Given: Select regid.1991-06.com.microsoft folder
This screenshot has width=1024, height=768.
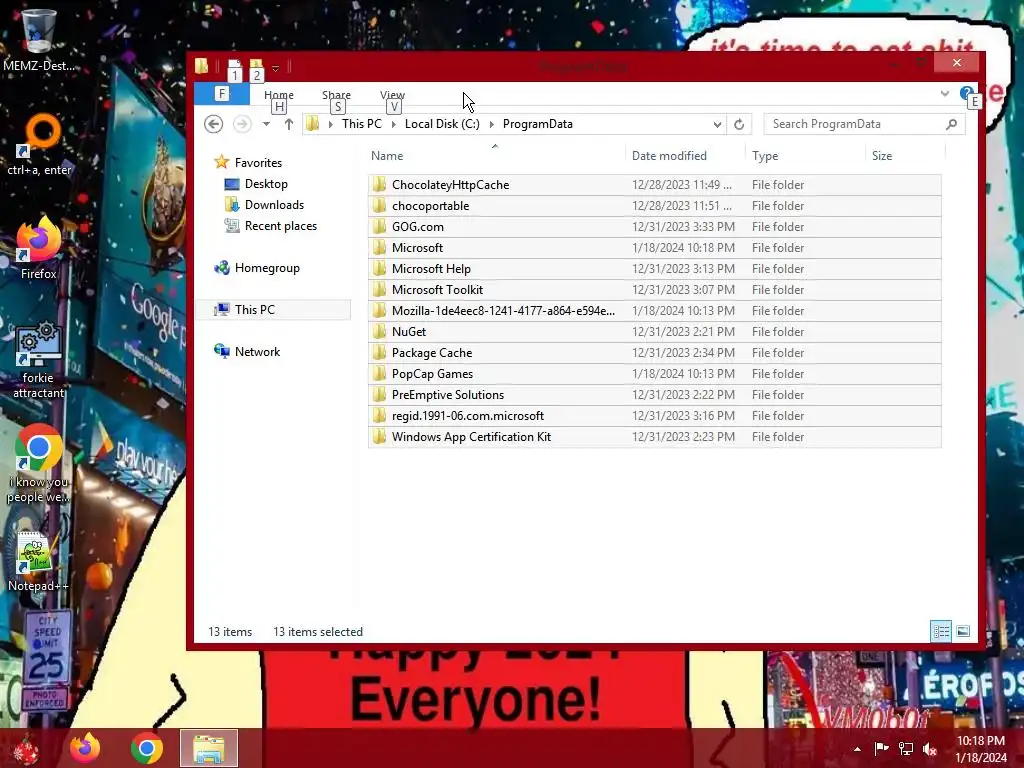Looking at the screenshot, I should coord(654,416).
